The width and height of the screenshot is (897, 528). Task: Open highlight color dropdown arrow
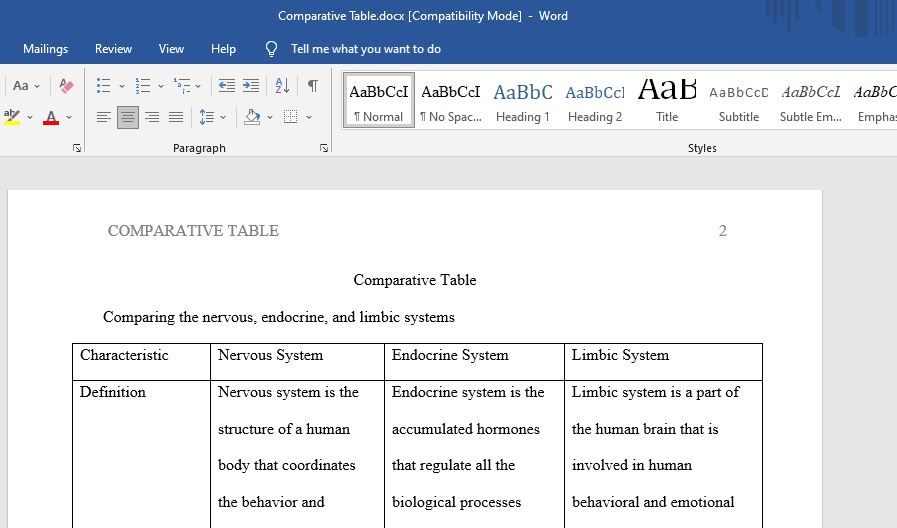click(30, 118)
